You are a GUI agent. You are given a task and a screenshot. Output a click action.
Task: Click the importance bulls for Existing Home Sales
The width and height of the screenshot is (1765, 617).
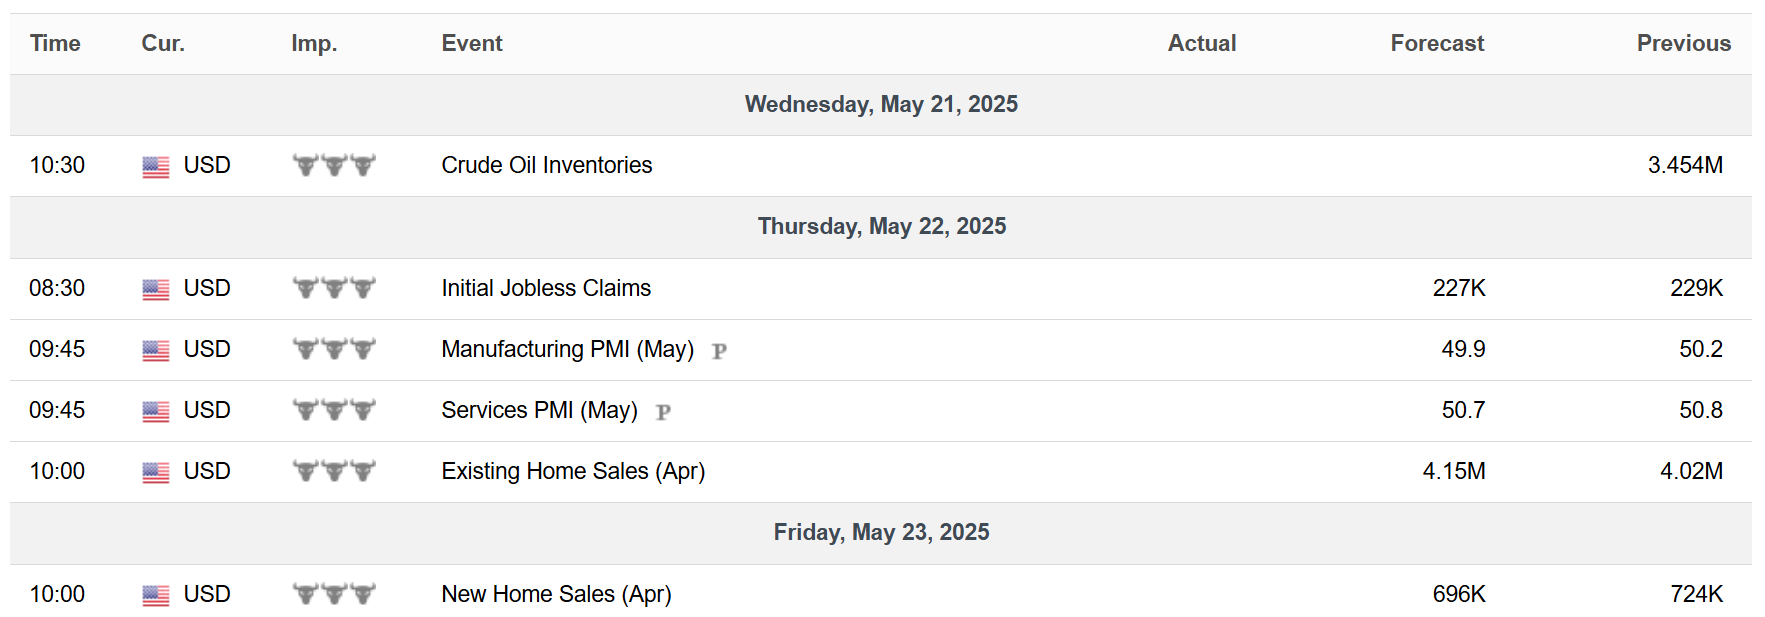[x=334, y=471]
